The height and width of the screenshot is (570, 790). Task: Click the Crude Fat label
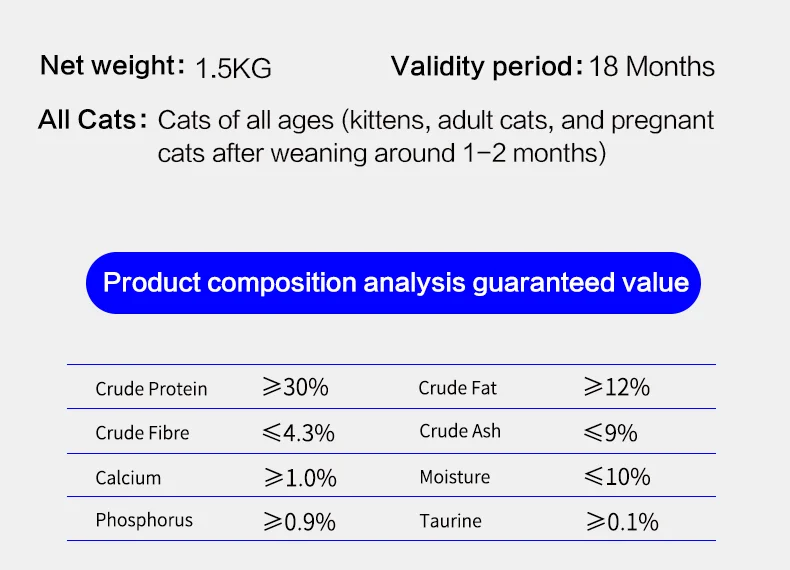(x=457, y=388)
